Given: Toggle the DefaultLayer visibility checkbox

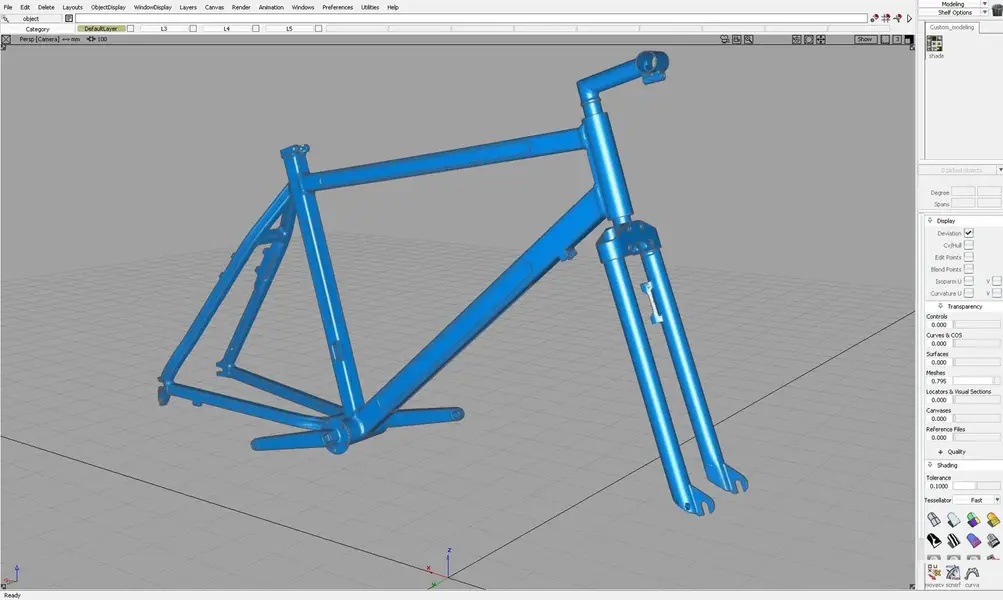Looking at the screenshot, I should (x=130, y=29).
